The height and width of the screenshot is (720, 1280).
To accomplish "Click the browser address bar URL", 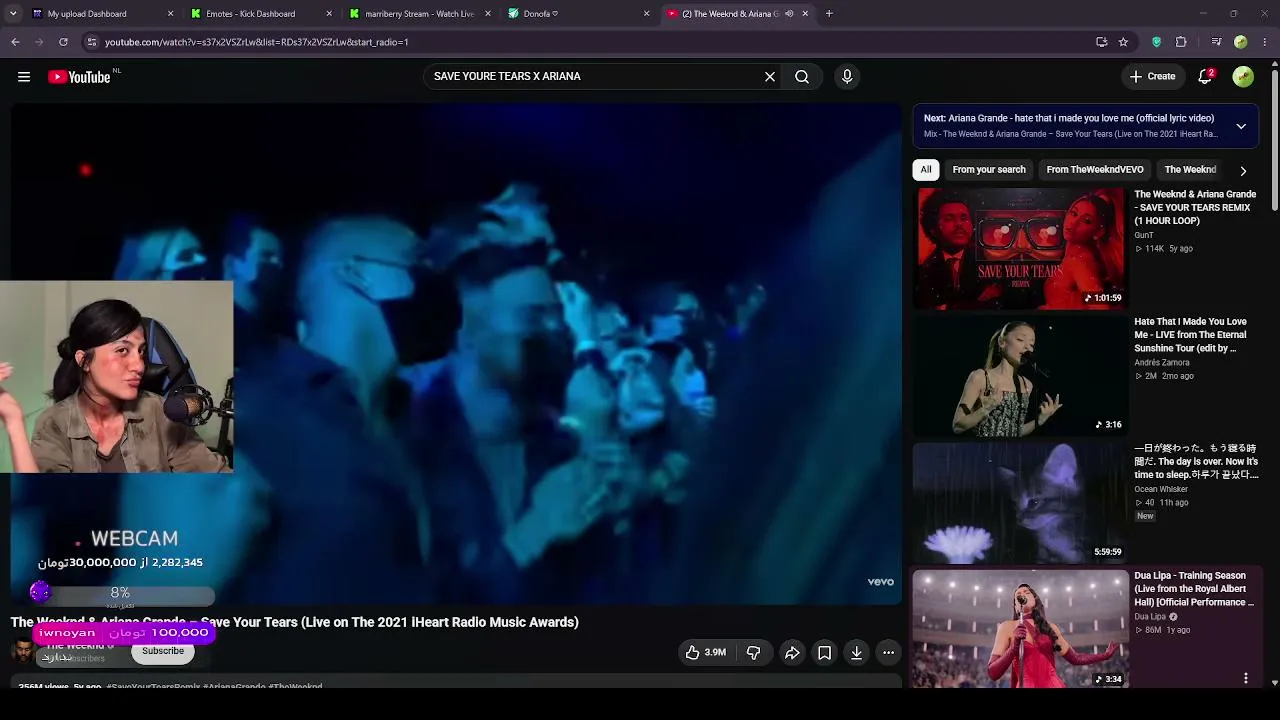I will pos(257,42).
